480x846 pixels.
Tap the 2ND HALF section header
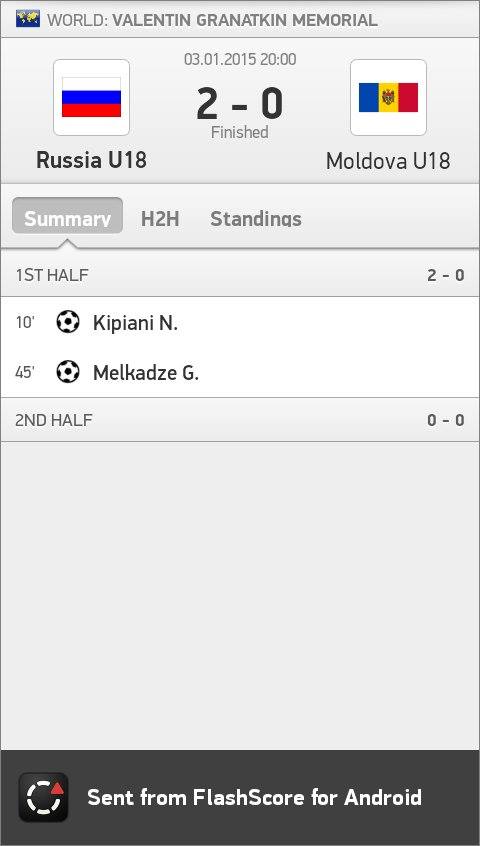tap(240, 420)
